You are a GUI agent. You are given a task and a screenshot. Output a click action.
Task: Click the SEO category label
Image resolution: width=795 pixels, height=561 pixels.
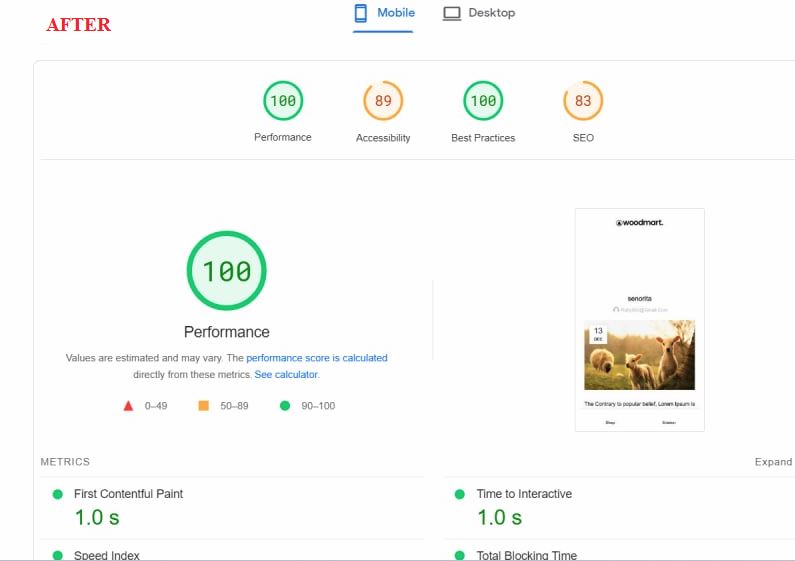pos(583,137)
